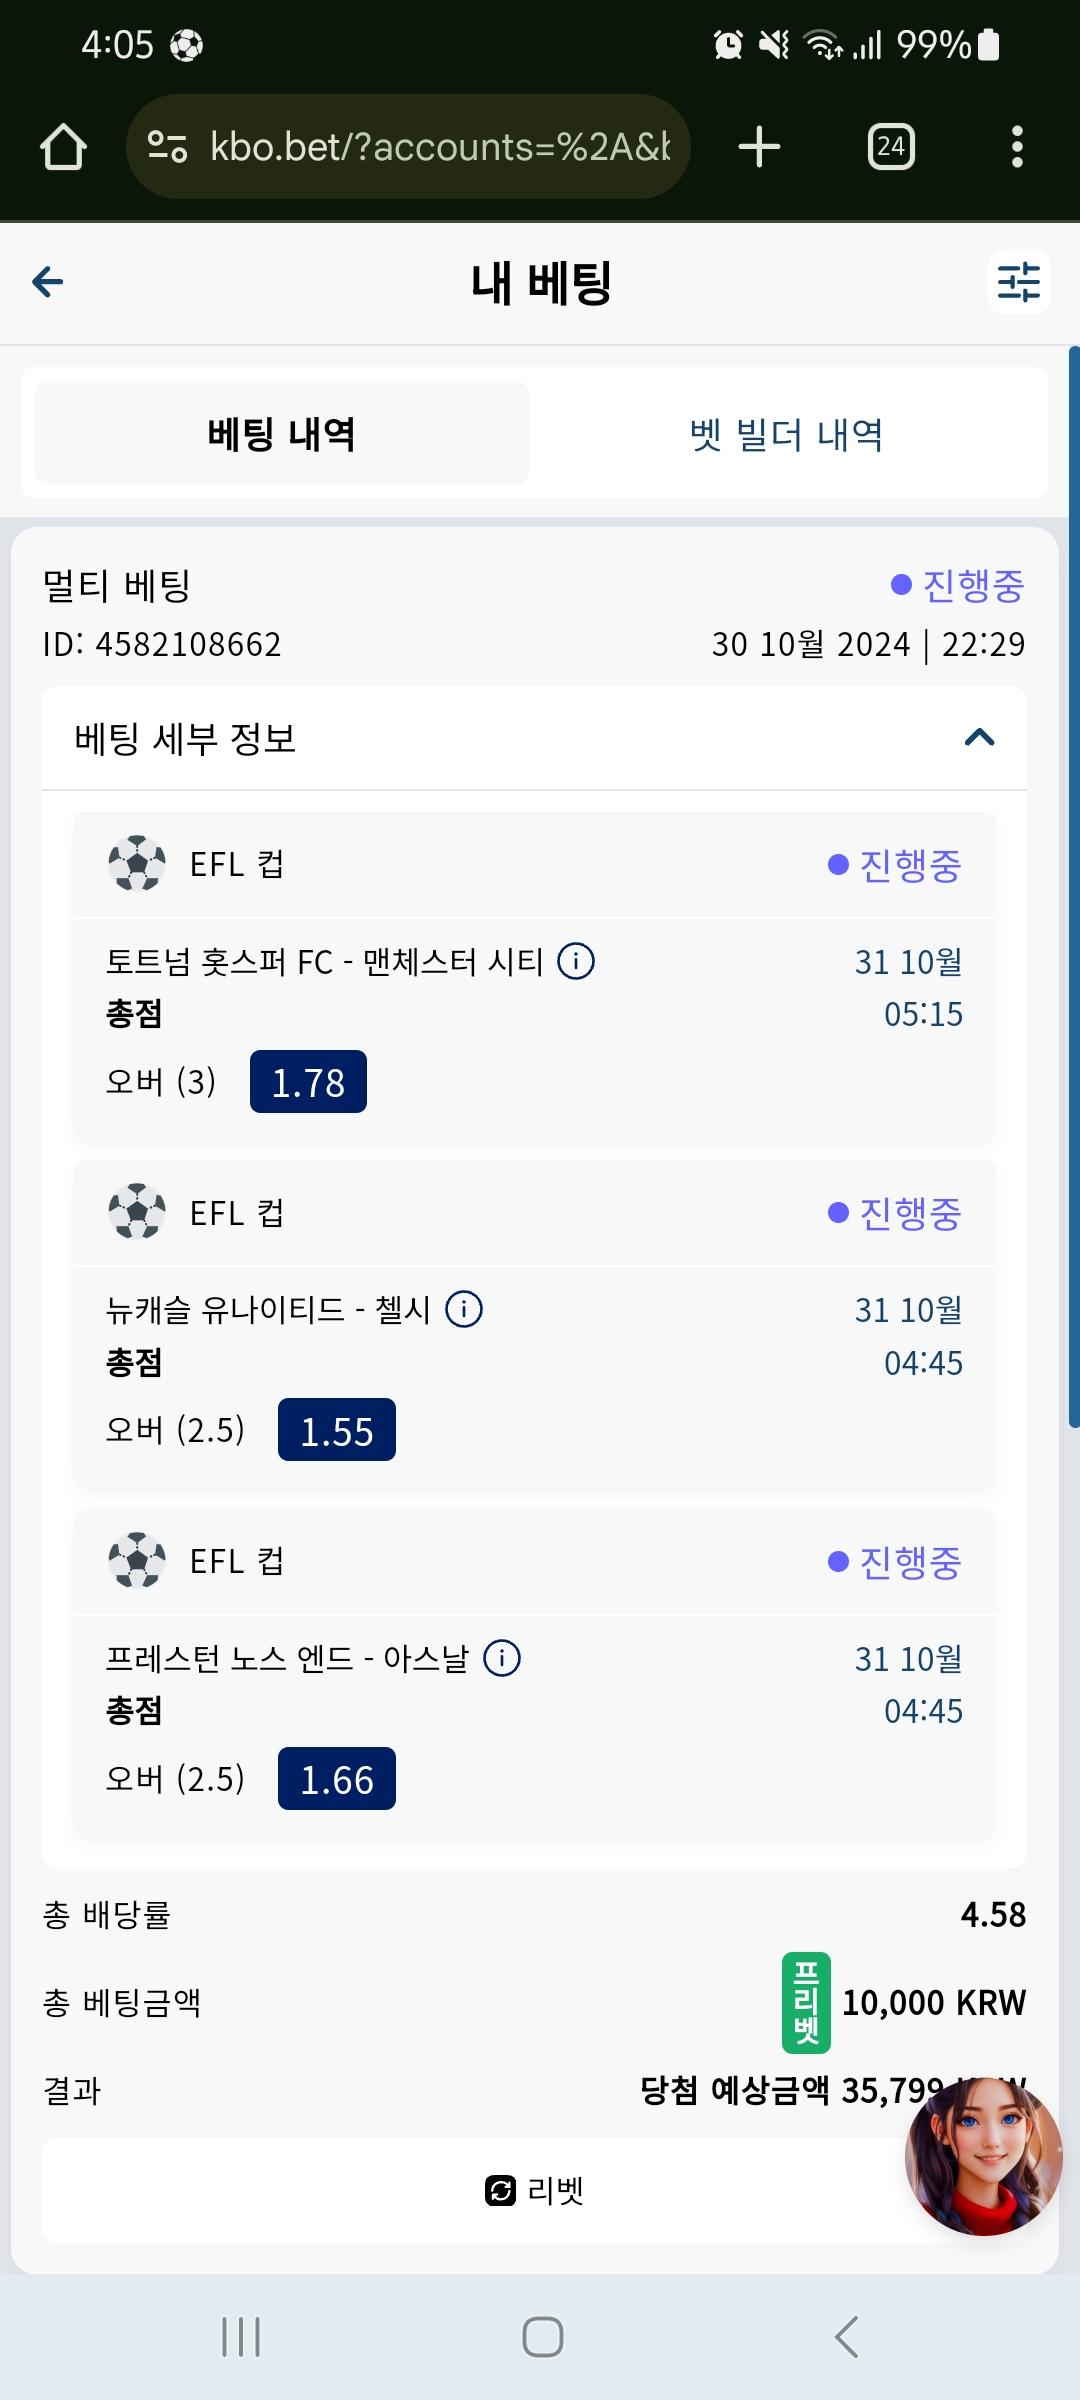Image resolution: width=1080 pixels, height=2400 pixels.
Task: Tap the 1.78 odds button
Action: coord(308,1082)
